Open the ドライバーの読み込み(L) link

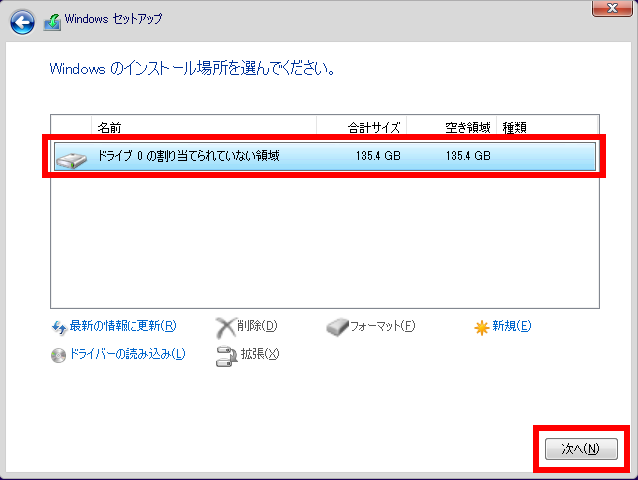[126, 355]
